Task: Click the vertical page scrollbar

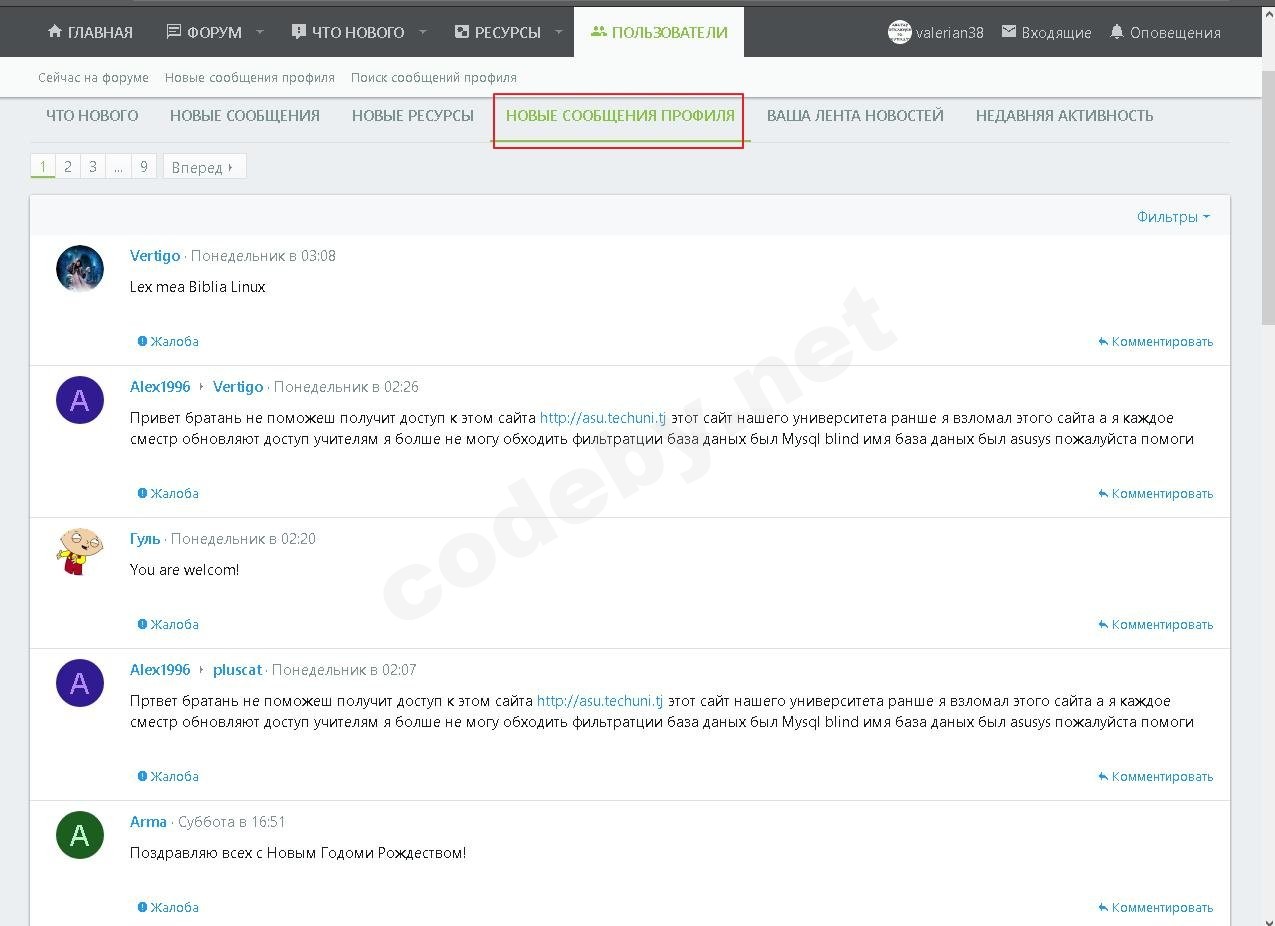Action: coord(1267,200)
